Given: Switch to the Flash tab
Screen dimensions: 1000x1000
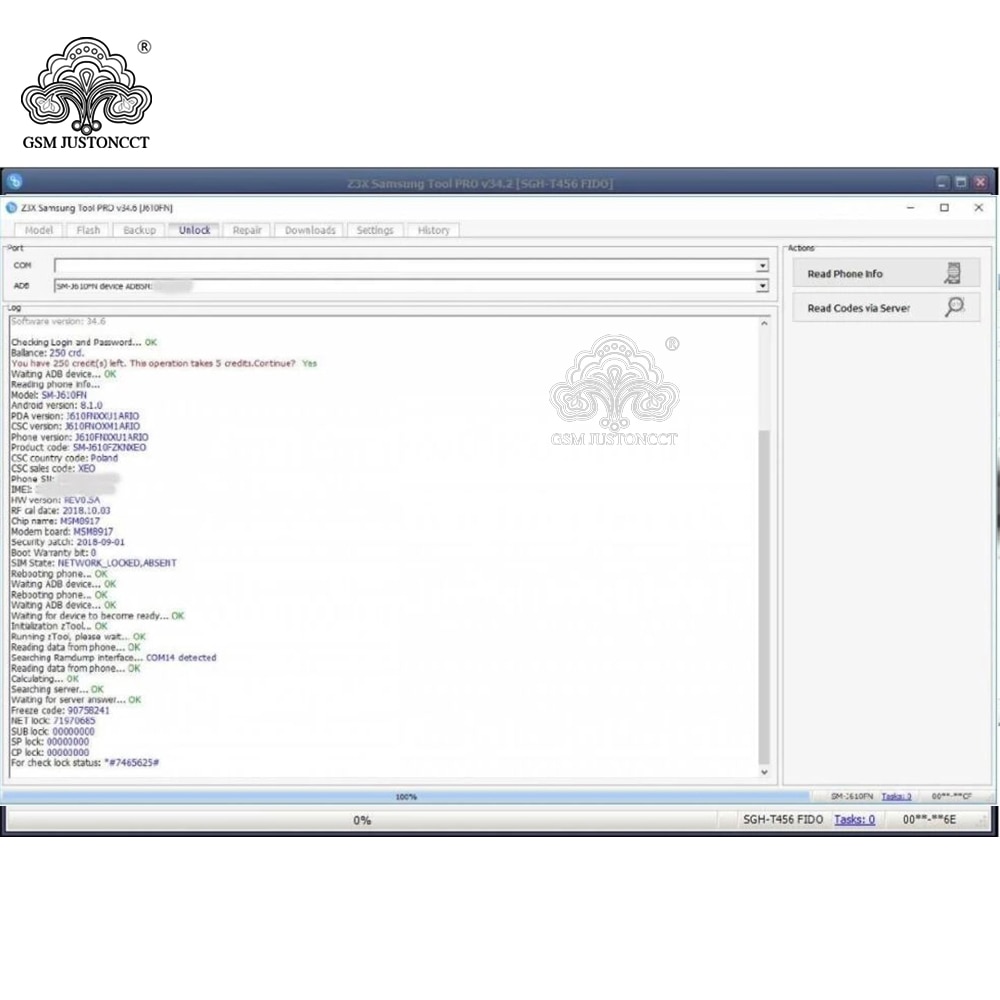Looking at the screenshot, I should tap(88, 230).
